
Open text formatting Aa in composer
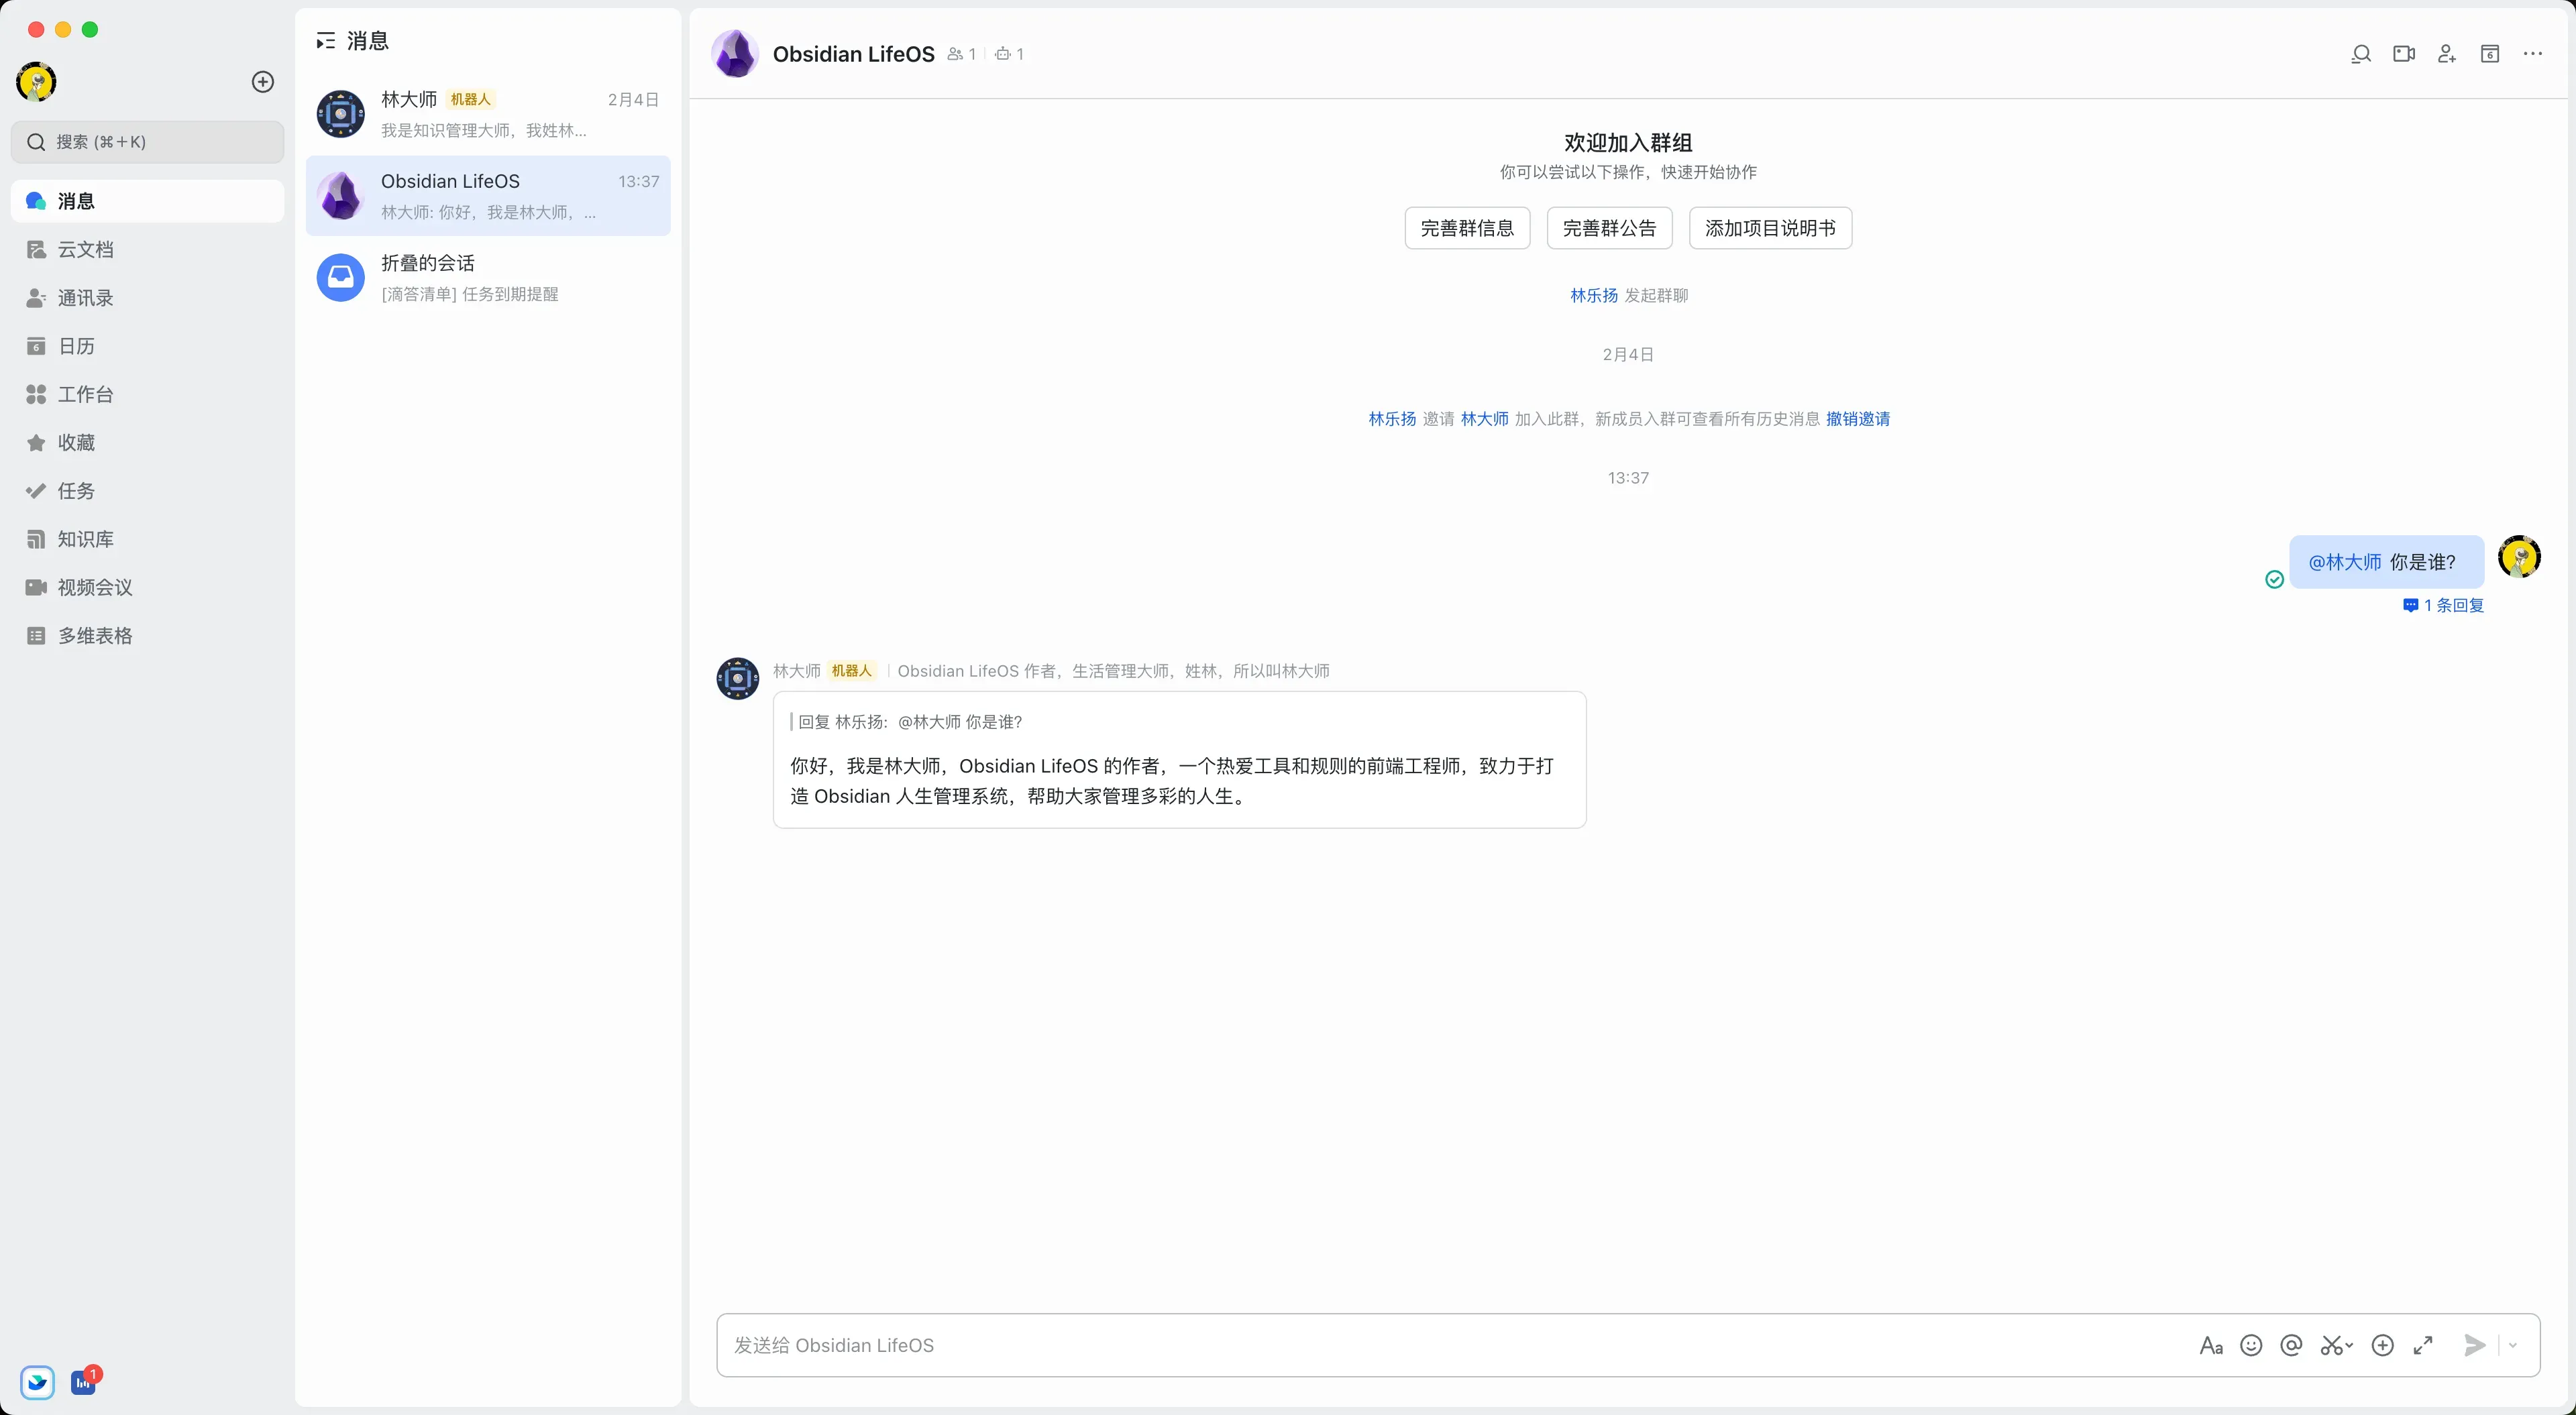coord(2211,1345)
